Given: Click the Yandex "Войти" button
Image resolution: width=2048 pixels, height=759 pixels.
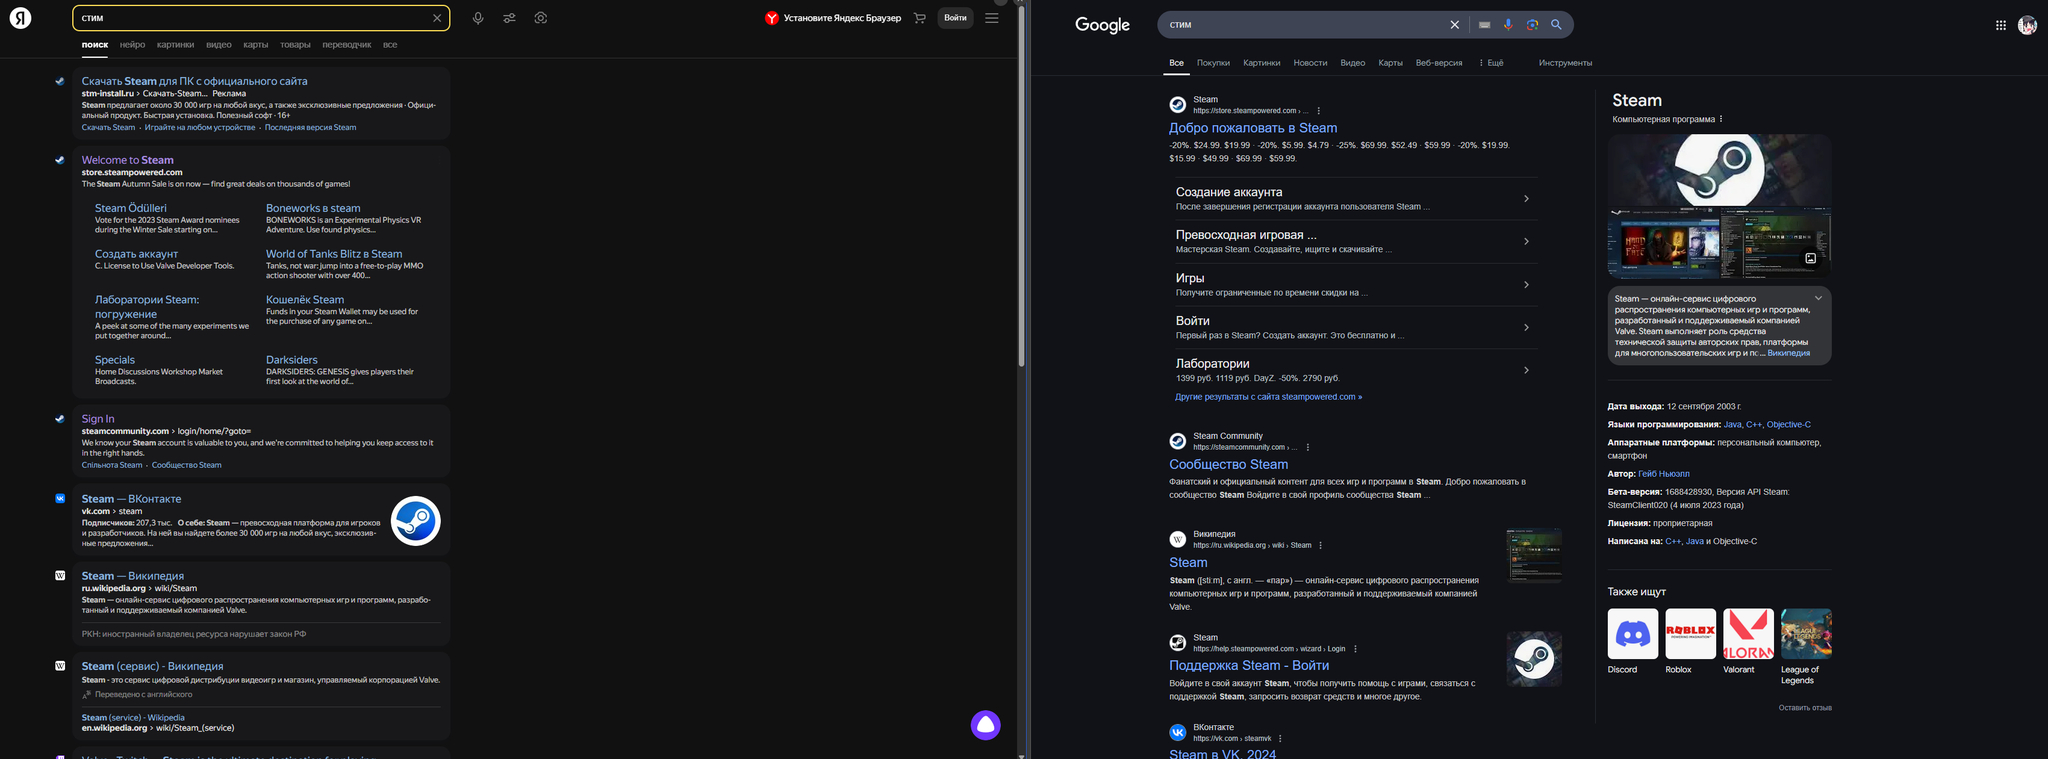Looking at the screenshot, I should tap(955, 18).
